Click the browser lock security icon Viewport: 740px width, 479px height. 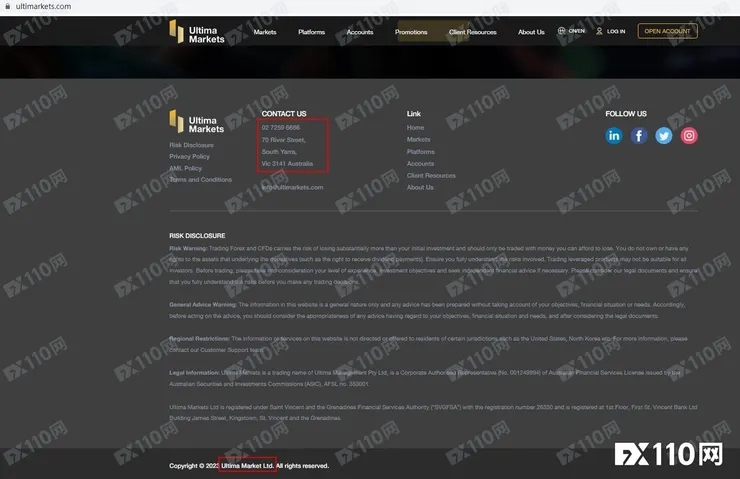coord(8,6)
